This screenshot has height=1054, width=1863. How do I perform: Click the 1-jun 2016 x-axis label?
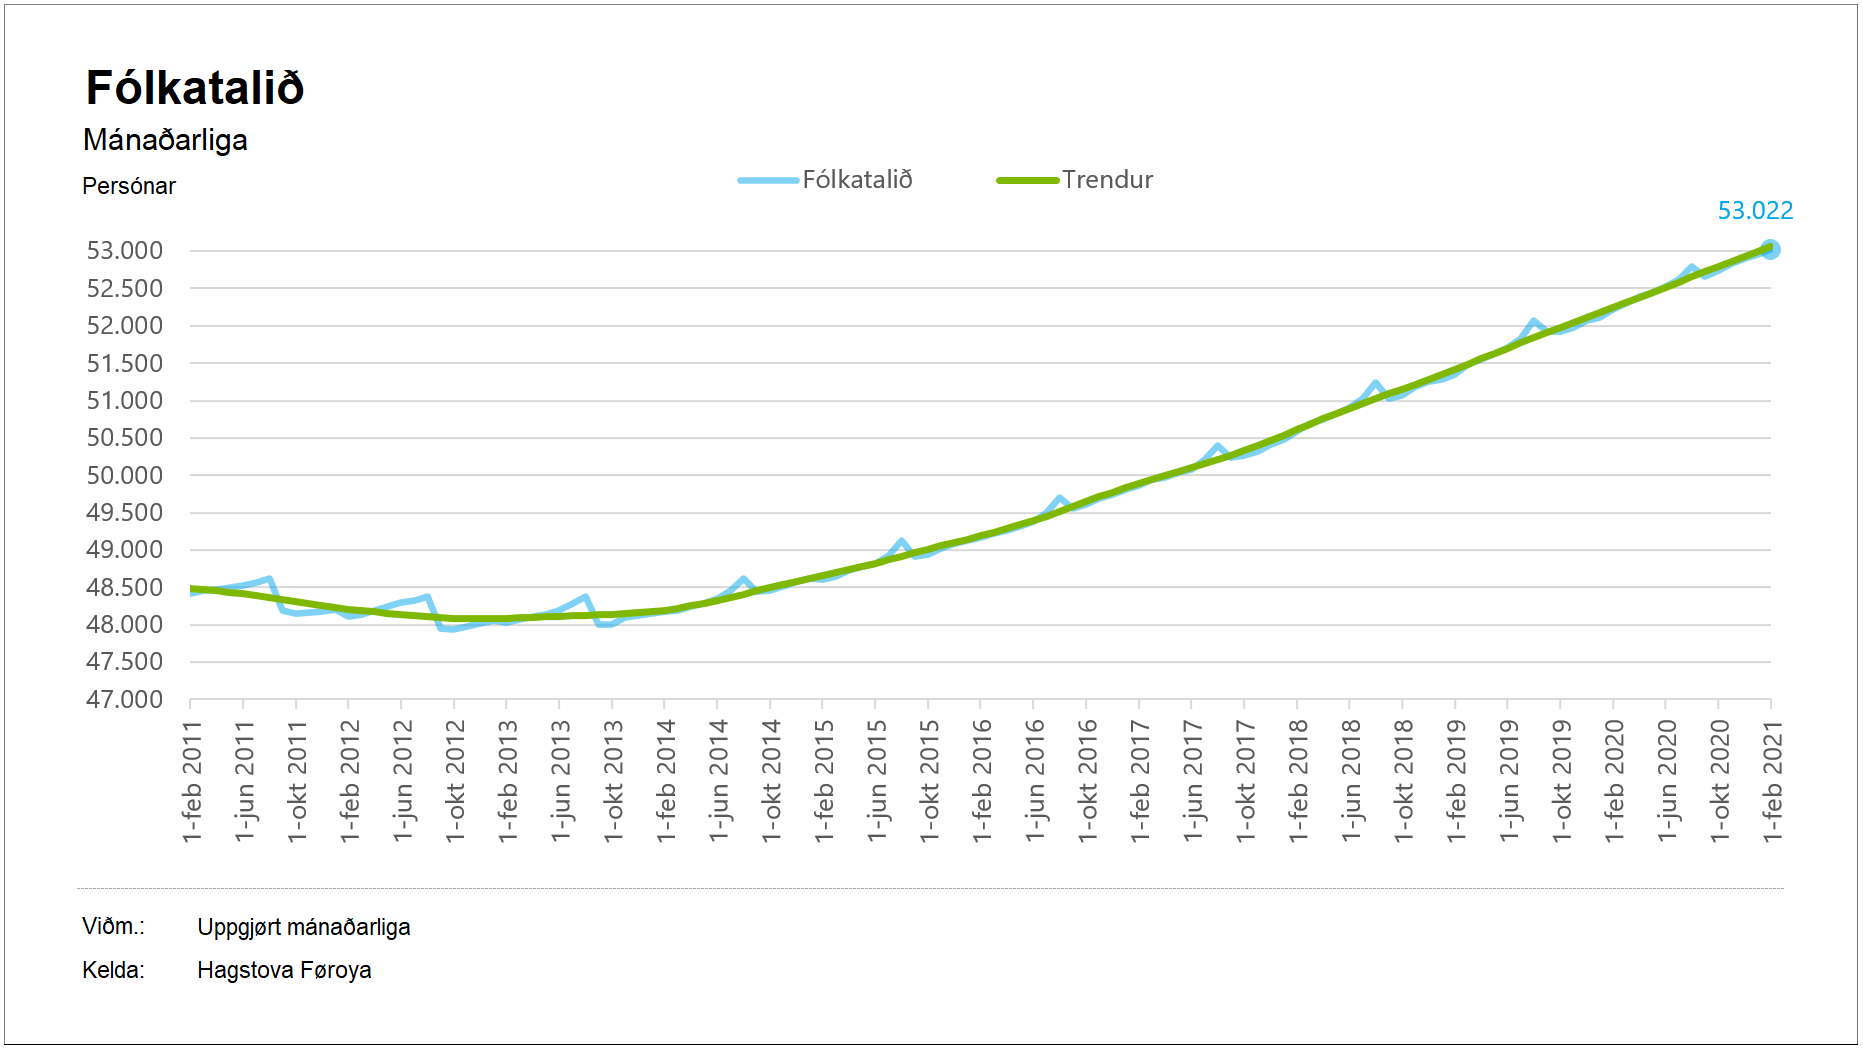pos(1035,781)
